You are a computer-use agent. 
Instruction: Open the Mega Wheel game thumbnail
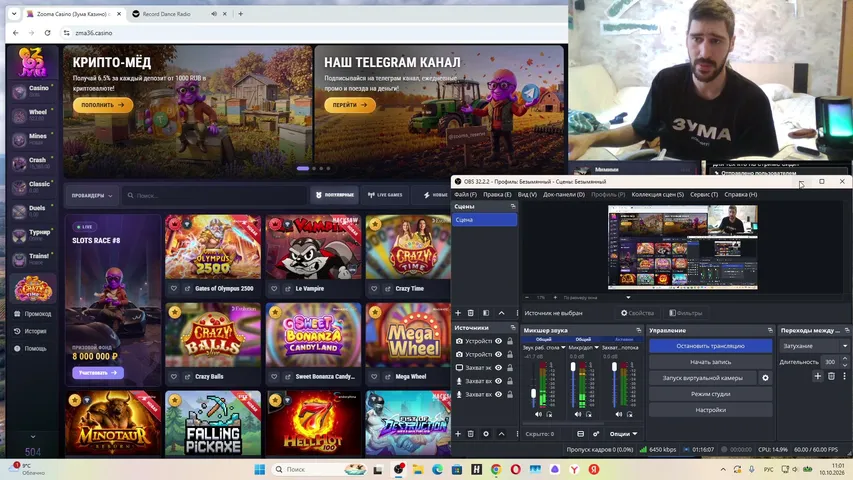pyautogui.click(x=408, y=335)
